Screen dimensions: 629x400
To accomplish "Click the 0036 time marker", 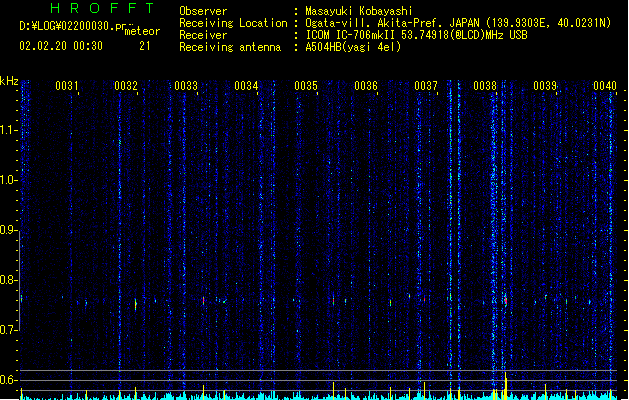I will (x=366, y=86).
